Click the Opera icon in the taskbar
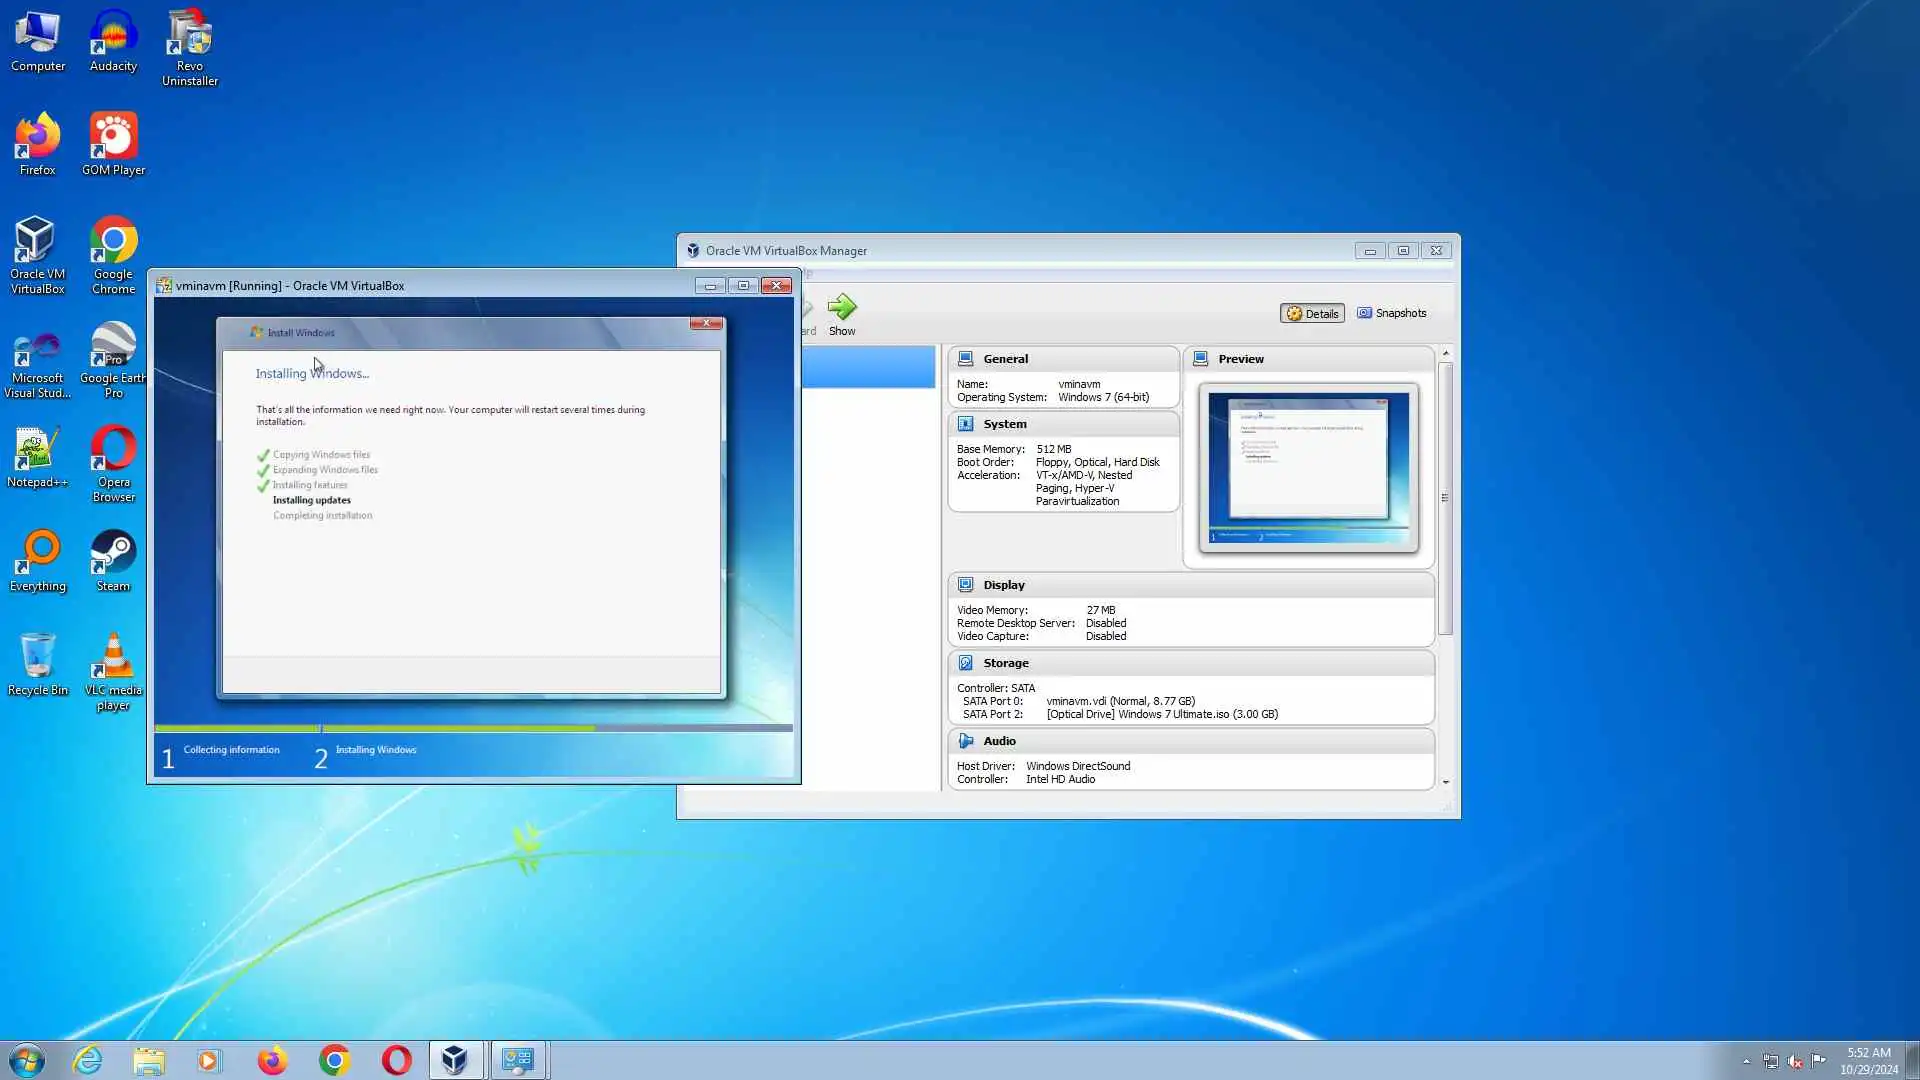Screen dimensions: 1920x1080 point(397,1060)
